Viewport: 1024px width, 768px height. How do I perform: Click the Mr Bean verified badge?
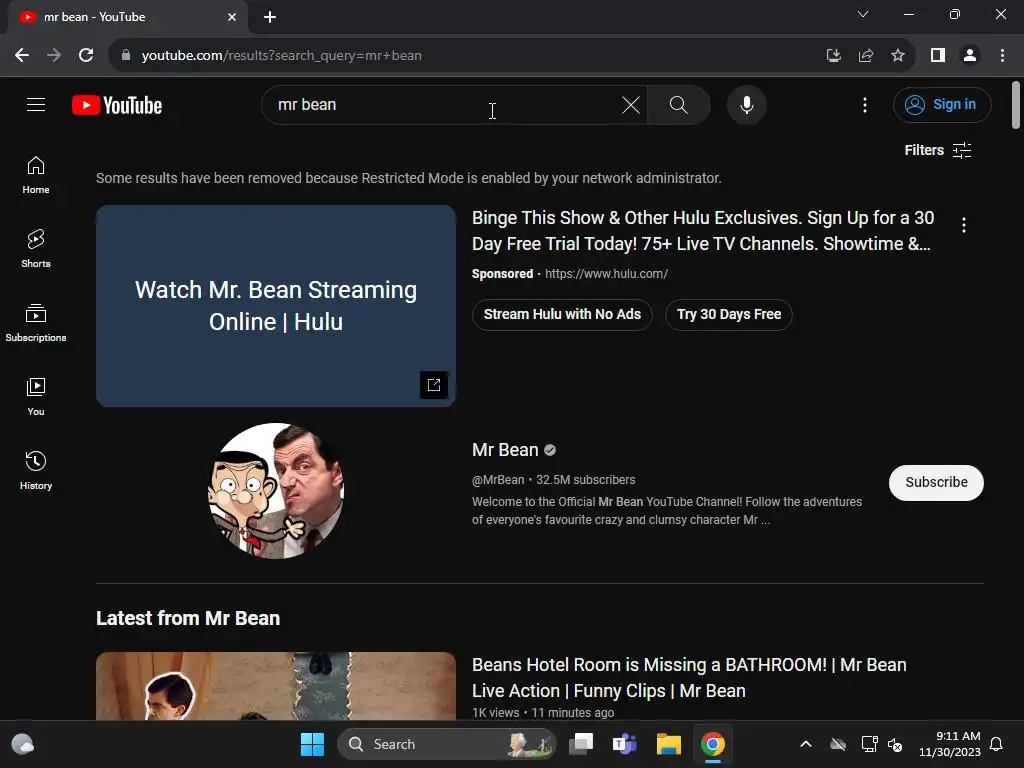550,450
